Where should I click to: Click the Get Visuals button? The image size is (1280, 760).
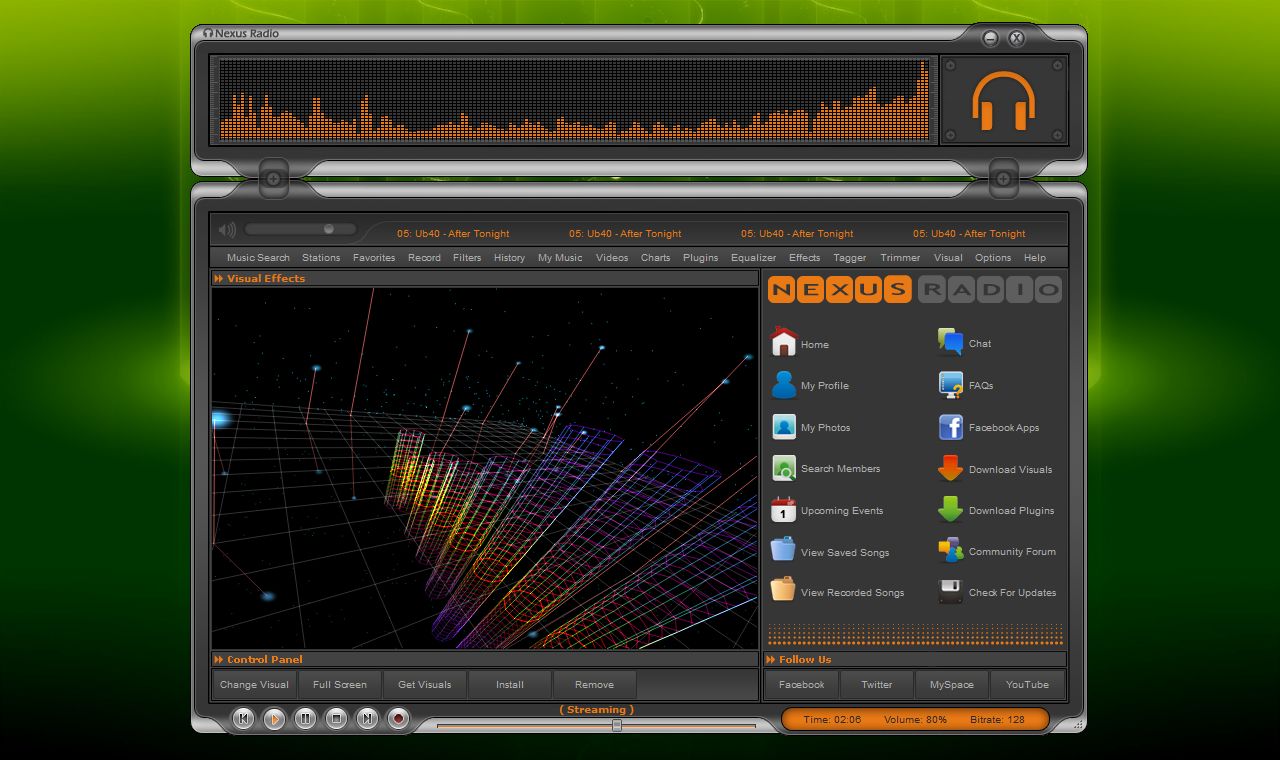click(425, 685)
